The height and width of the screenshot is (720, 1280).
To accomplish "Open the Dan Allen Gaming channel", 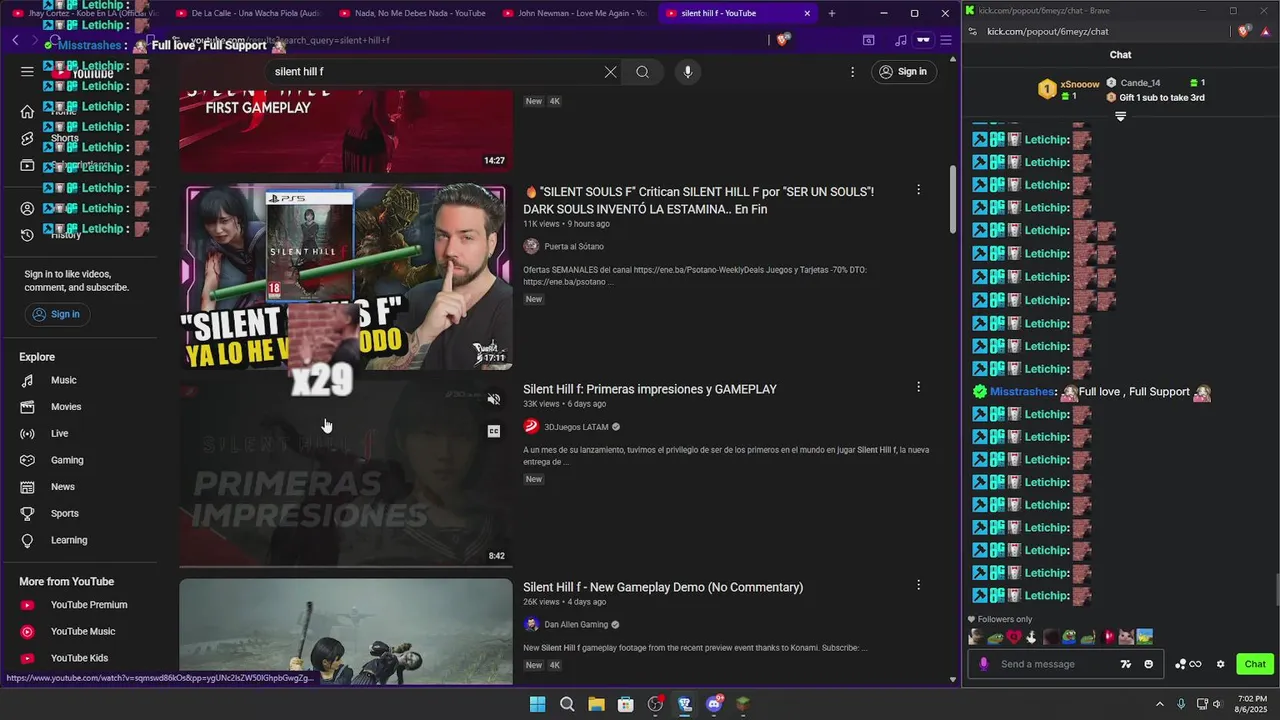I will 576,625.
